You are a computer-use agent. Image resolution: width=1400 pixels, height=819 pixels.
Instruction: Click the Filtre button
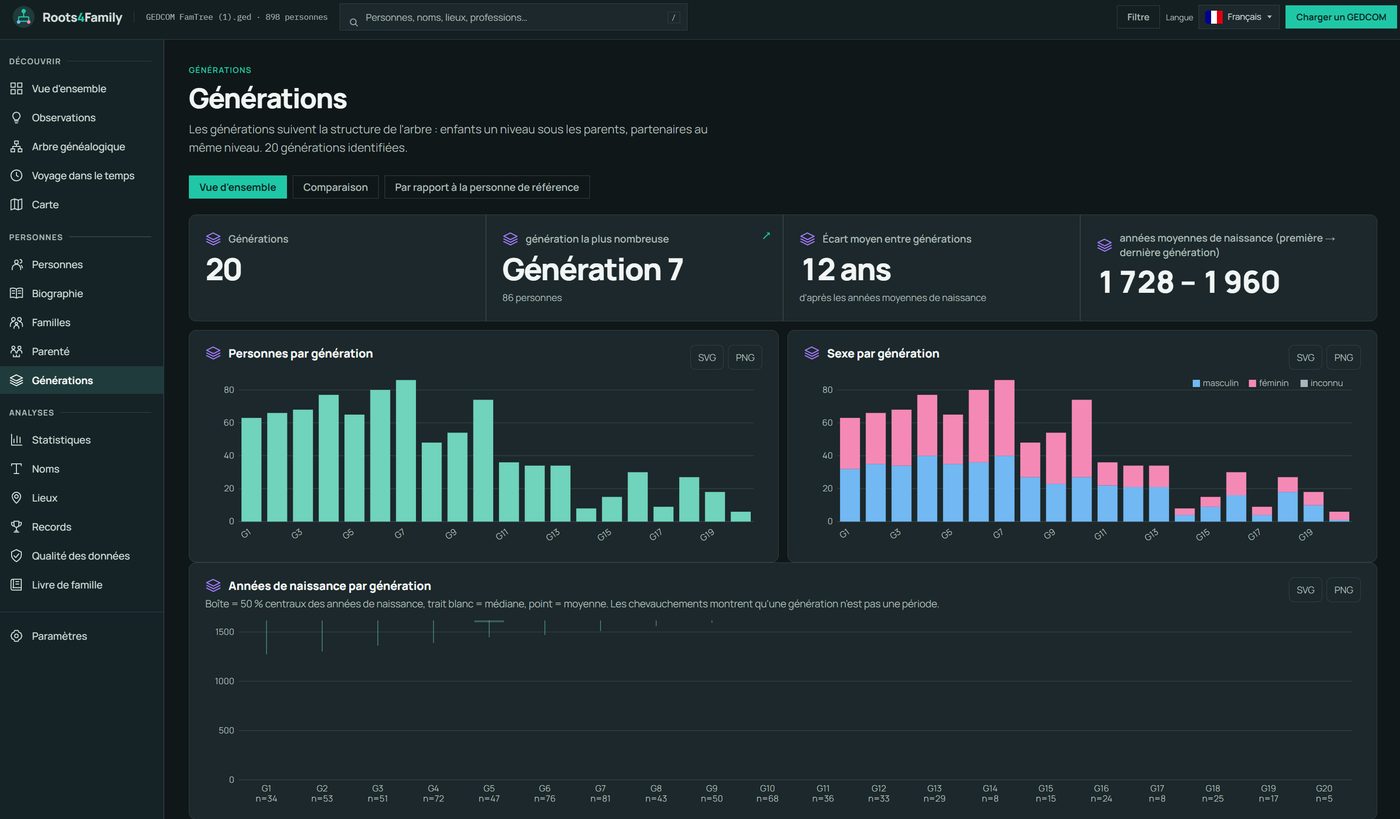coord(1138,17)
